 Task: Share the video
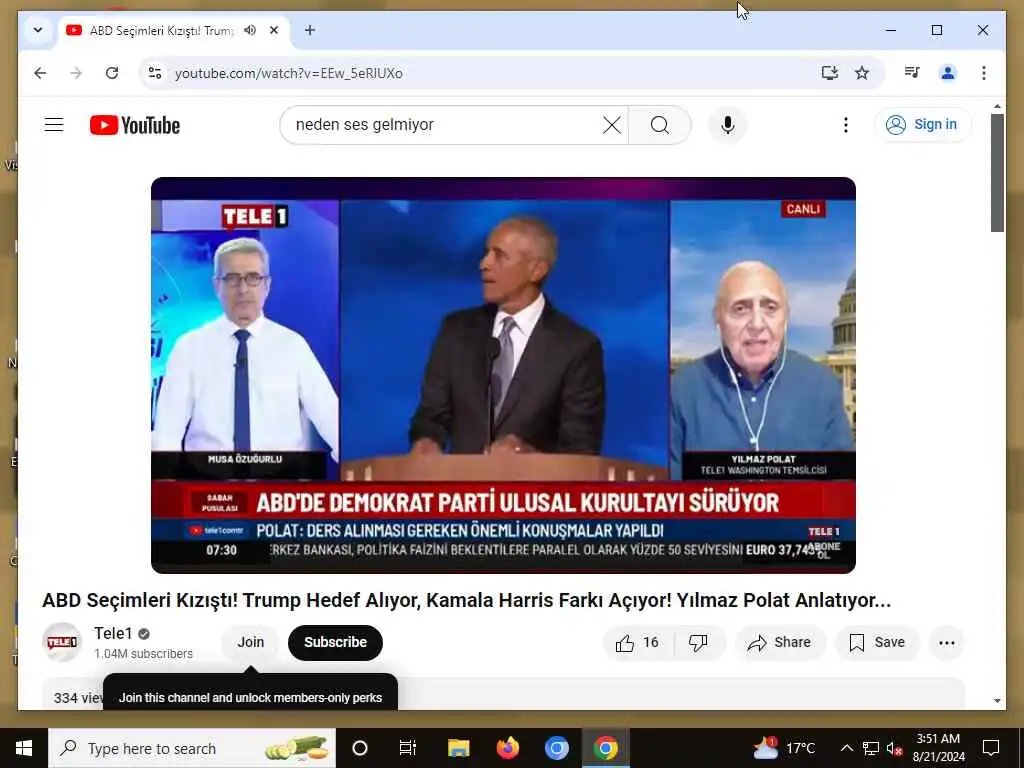(x=780, y=643)
